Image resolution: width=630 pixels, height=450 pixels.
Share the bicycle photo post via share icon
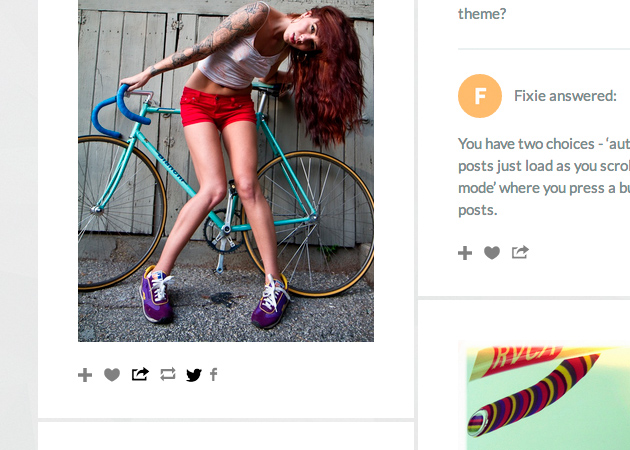click(140, 375)
